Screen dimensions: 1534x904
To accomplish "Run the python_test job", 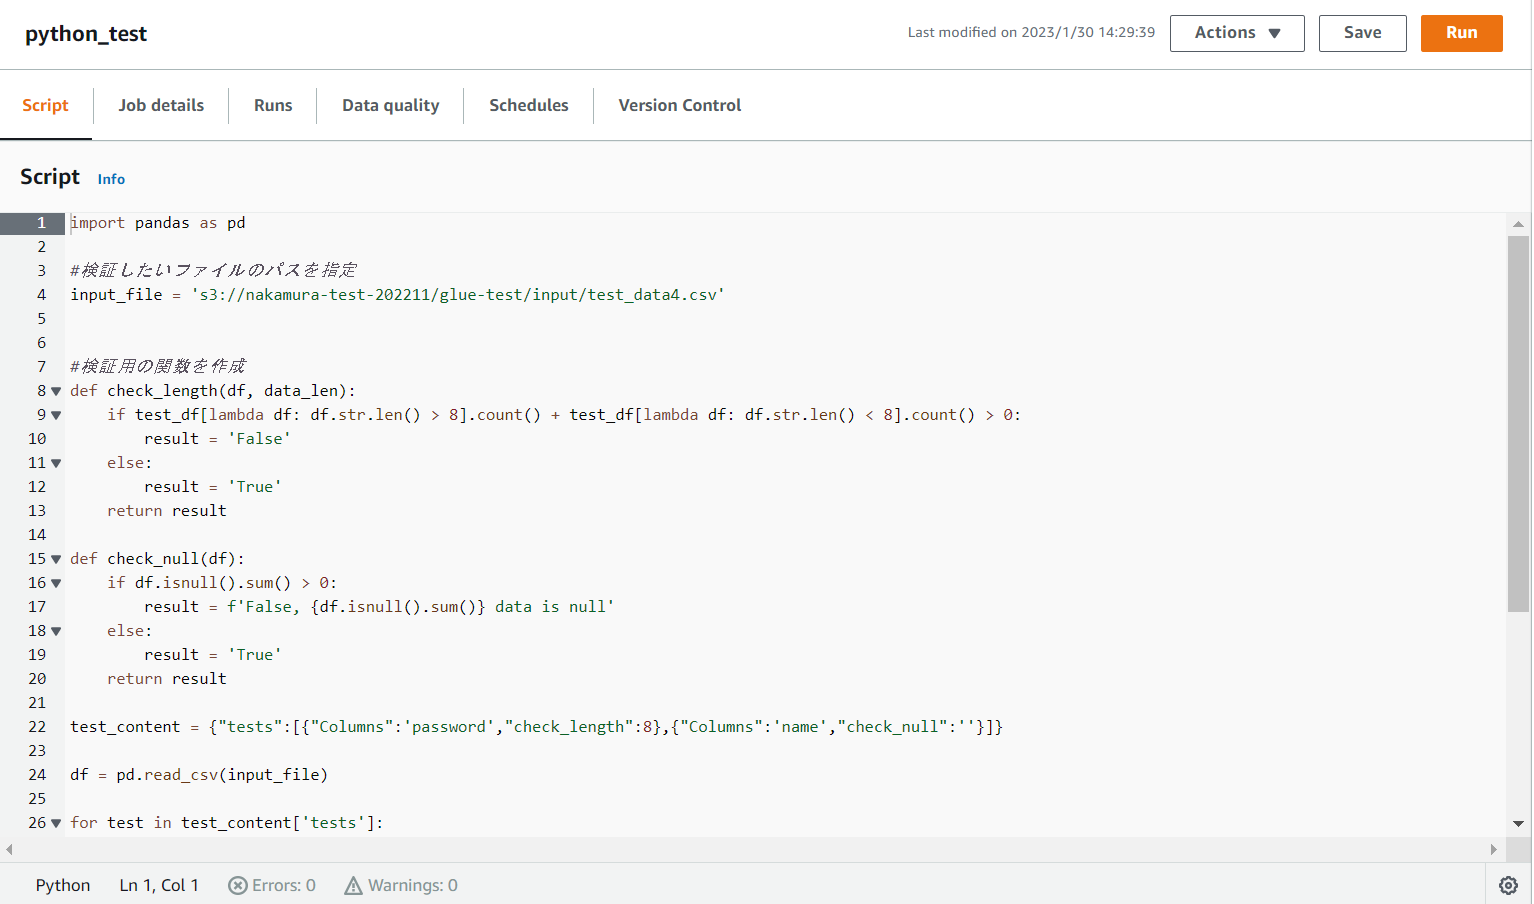I will tap(1461, 33).
